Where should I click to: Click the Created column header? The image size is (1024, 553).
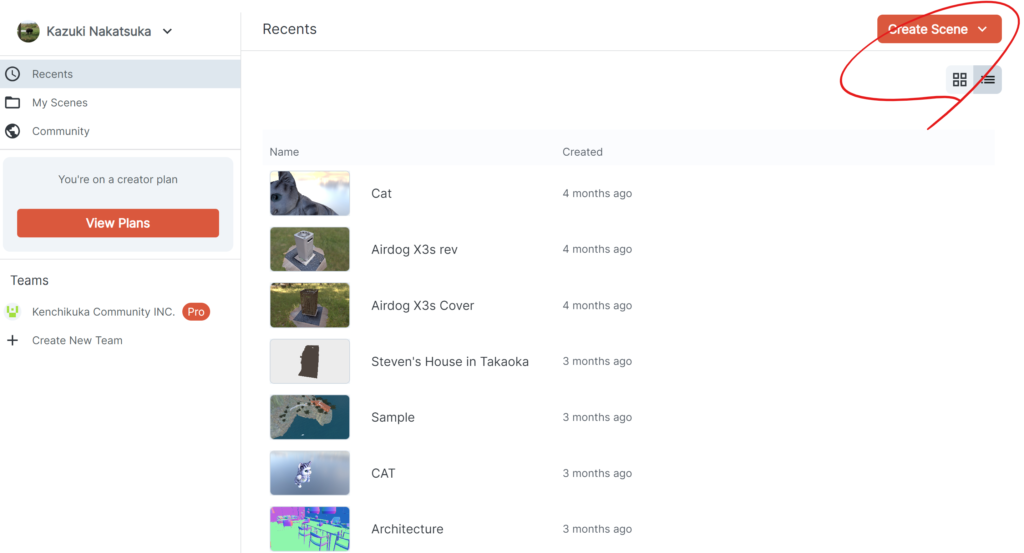click(583, 152)
